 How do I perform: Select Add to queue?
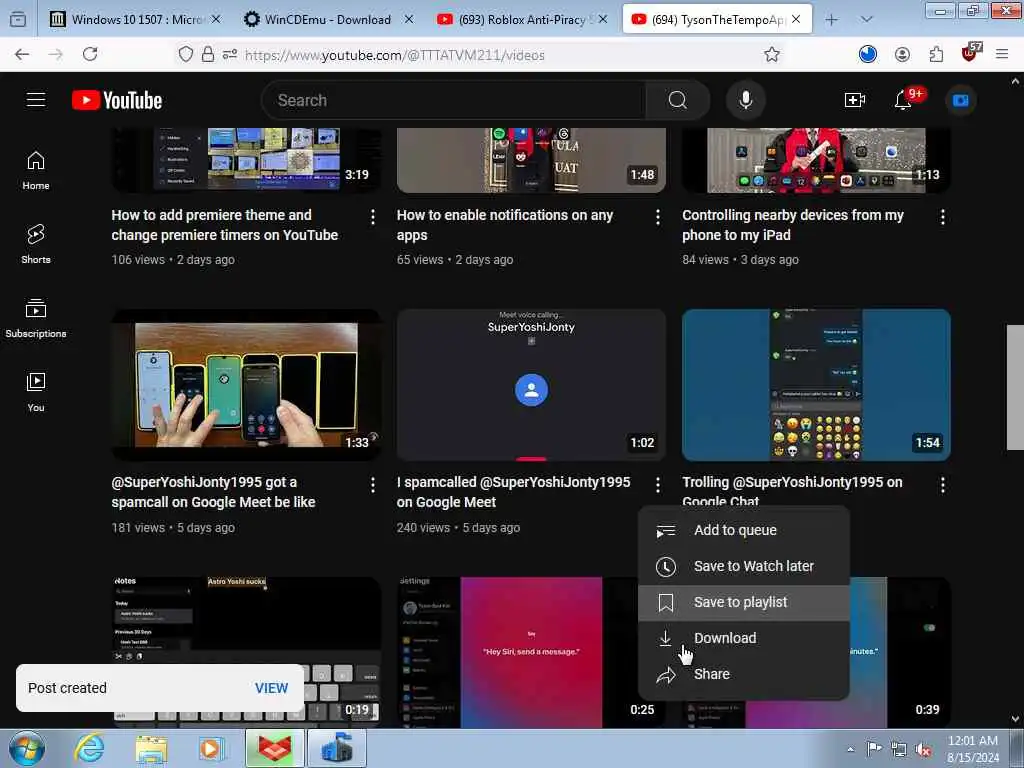[x=744, y=530]
